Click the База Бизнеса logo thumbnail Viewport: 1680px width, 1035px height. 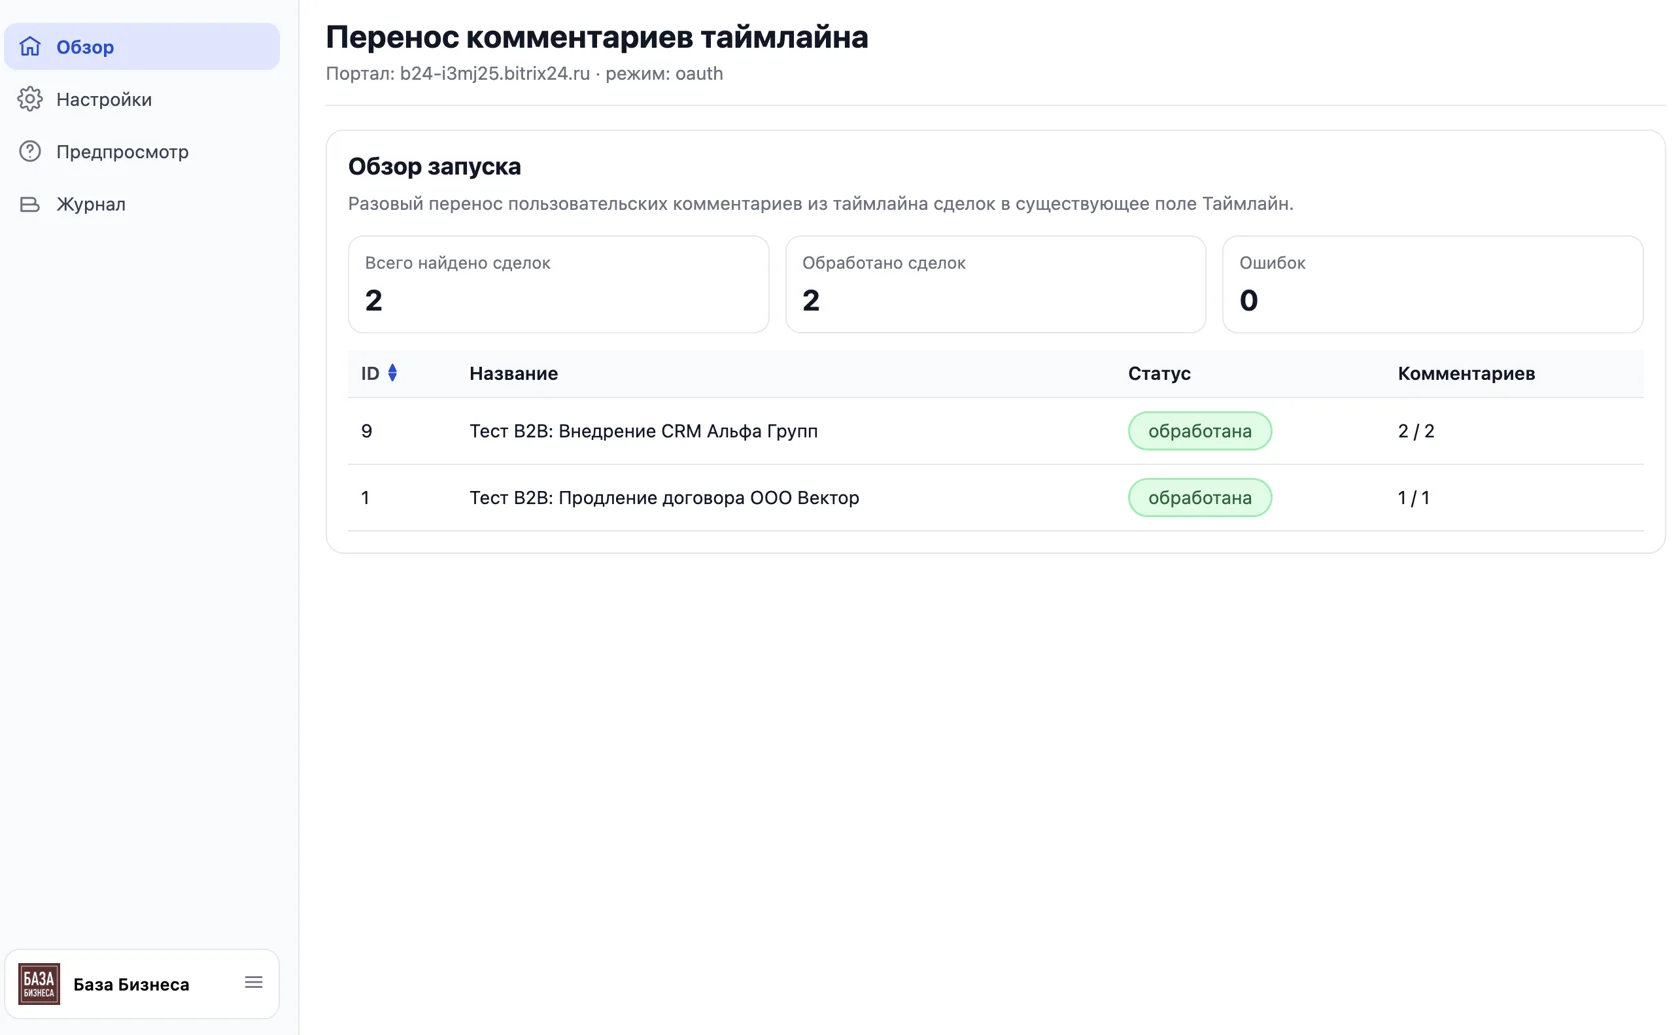coord(39,984)
